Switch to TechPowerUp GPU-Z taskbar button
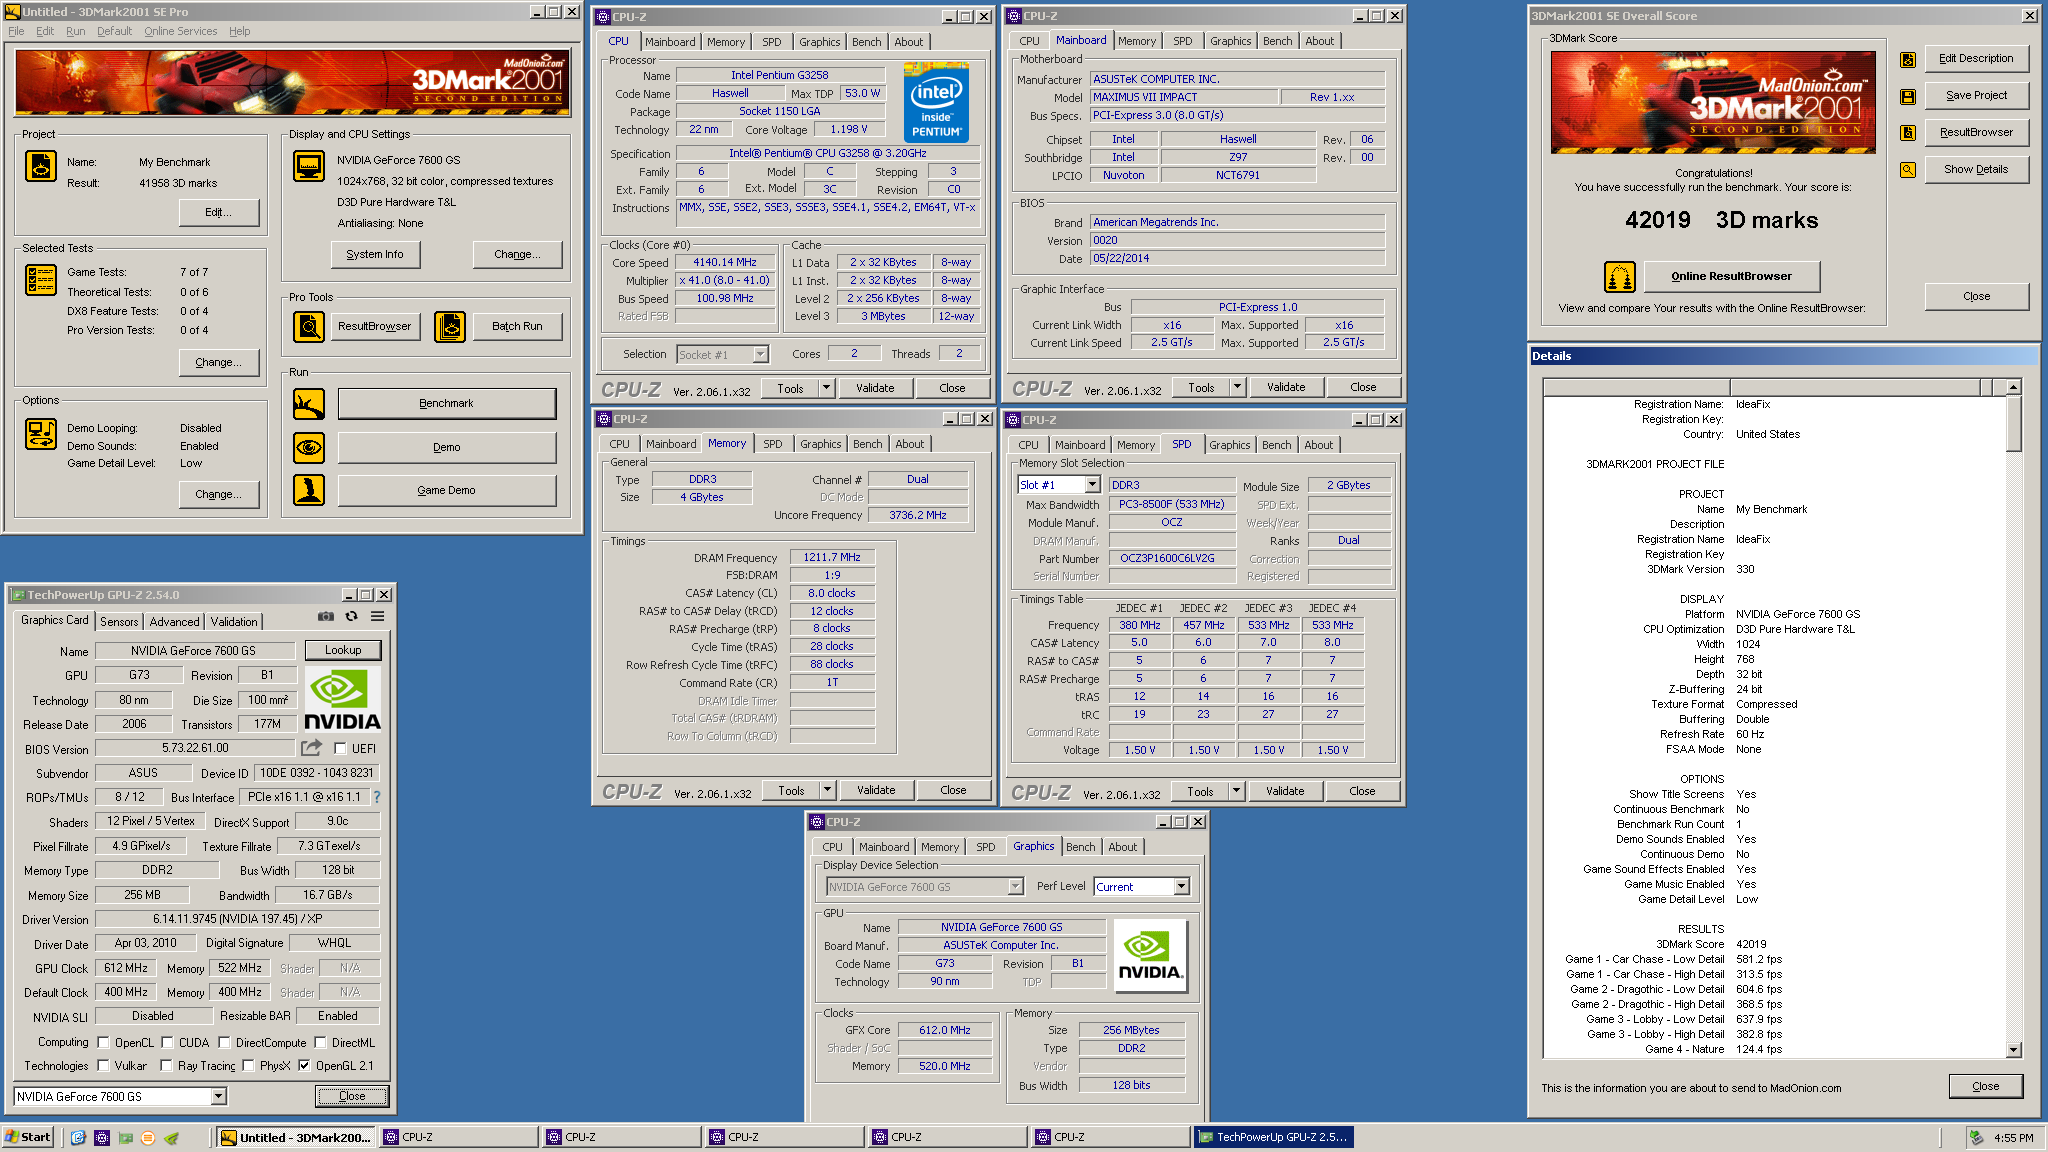Viewport: 2048px width, 1152px height. tap(1275, 1138)
